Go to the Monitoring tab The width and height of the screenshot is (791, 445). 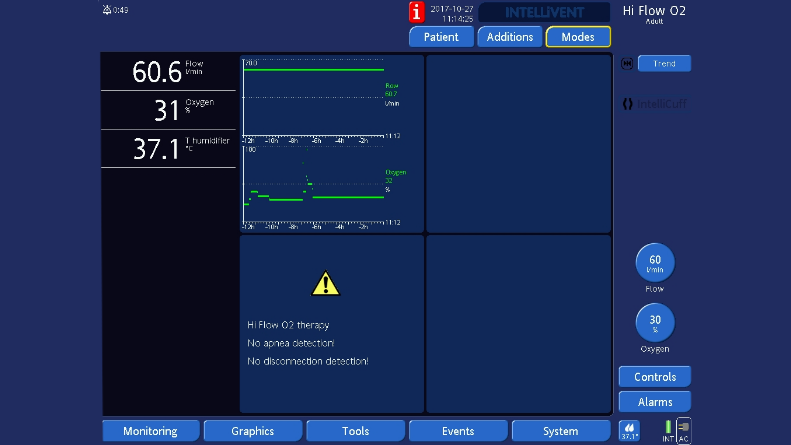click(150, 431)
